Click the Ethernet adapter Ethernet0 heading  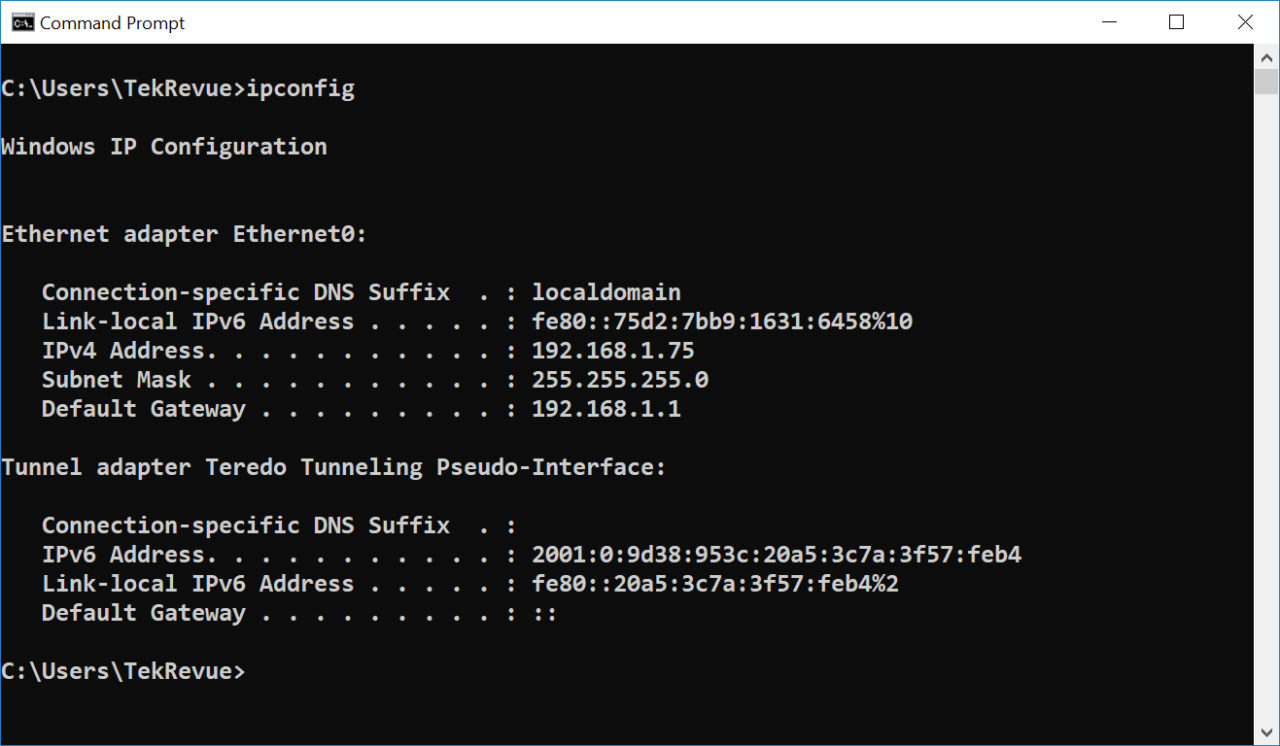click(x=185, y=233)
